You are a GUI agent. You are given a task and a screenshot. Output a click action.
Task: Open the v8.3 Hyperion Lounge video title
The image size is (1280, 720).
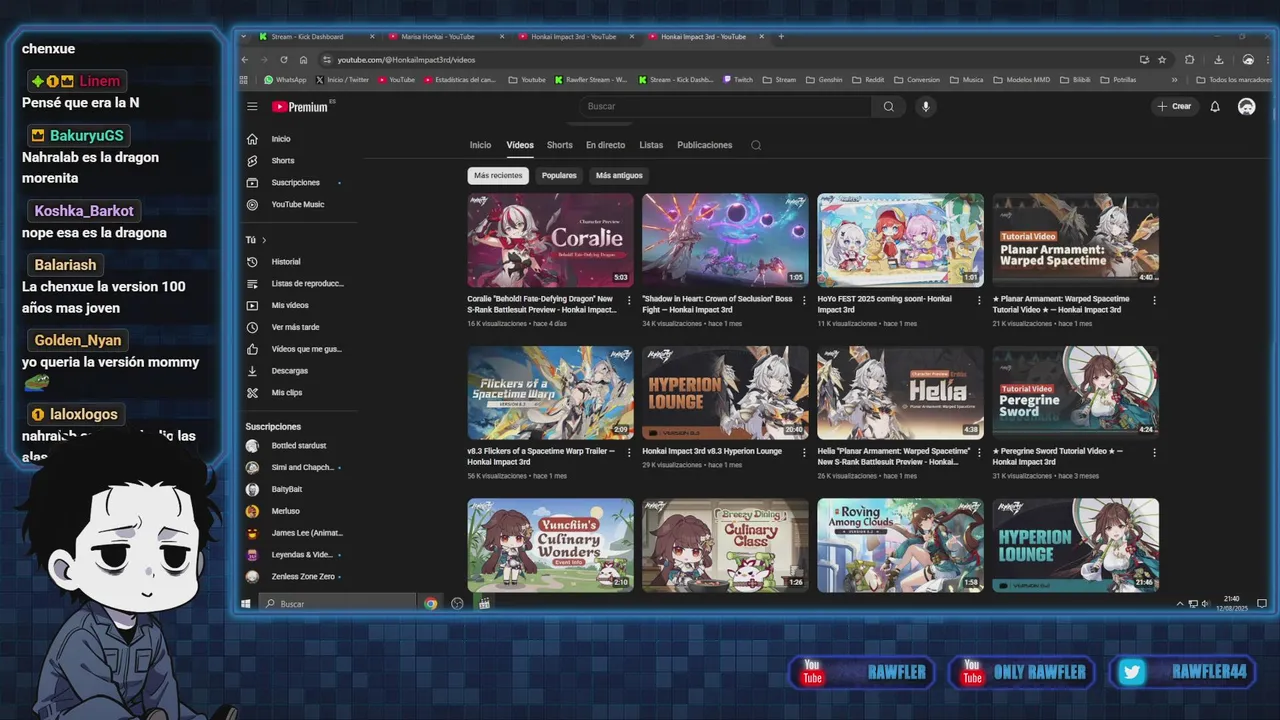[x=712, y=451]
